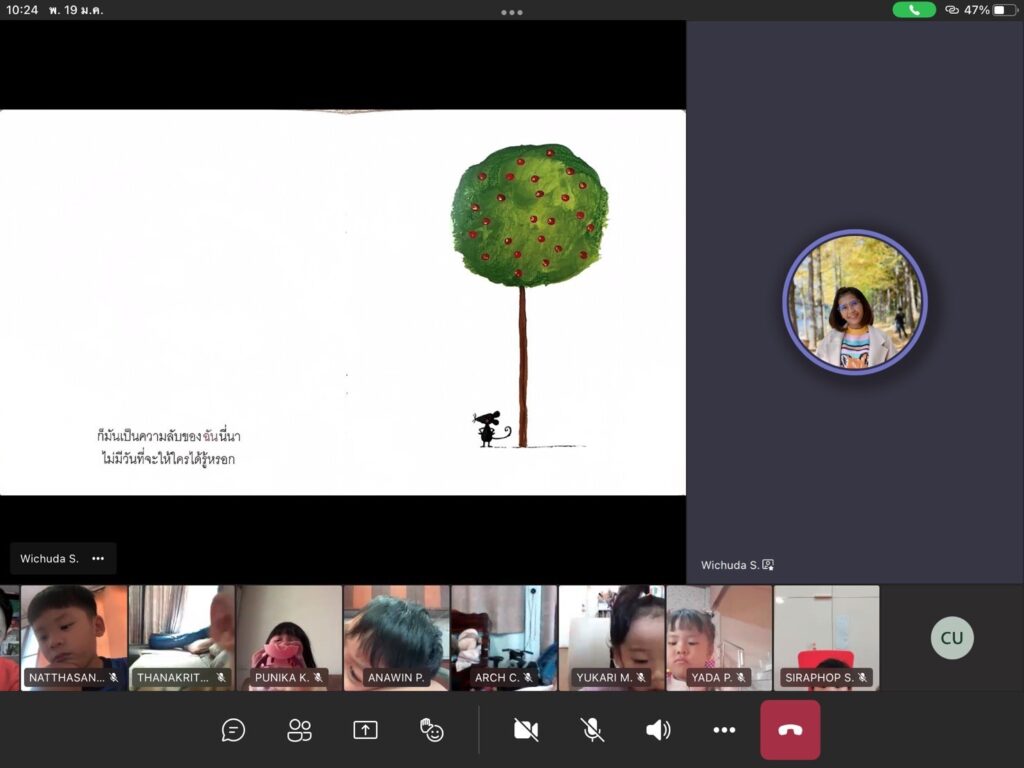The width and height of the screenshot is (1024, 768).
Task: Unmute the microphone
Action: tap(593, 730)
